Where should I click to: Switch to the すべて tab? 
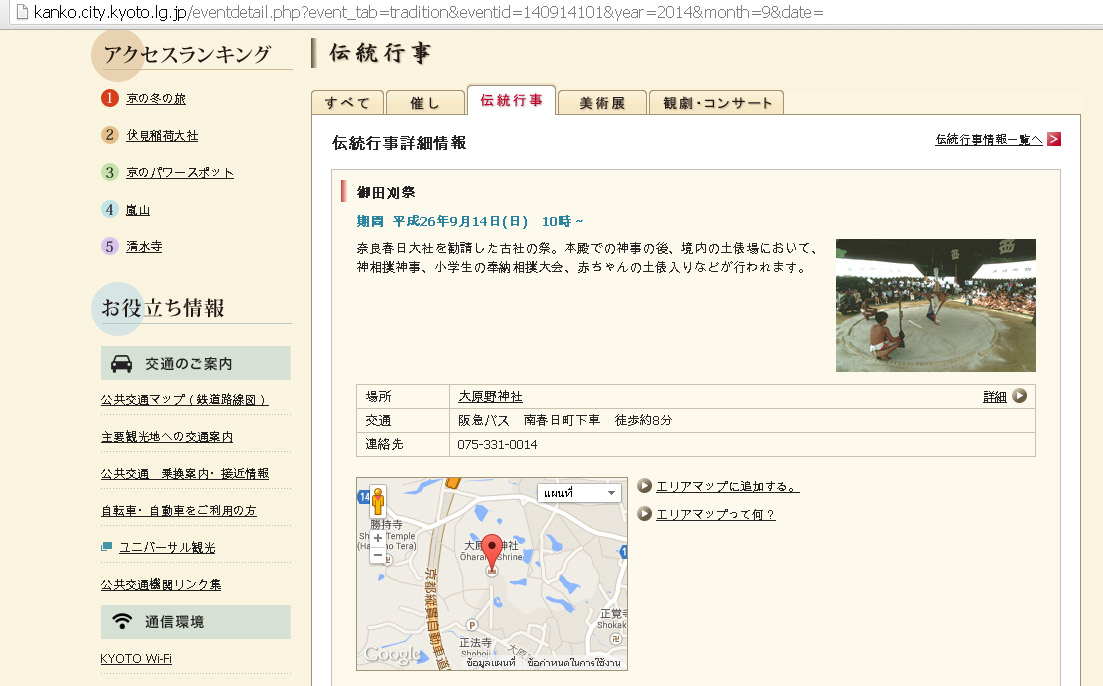point(347,103)
